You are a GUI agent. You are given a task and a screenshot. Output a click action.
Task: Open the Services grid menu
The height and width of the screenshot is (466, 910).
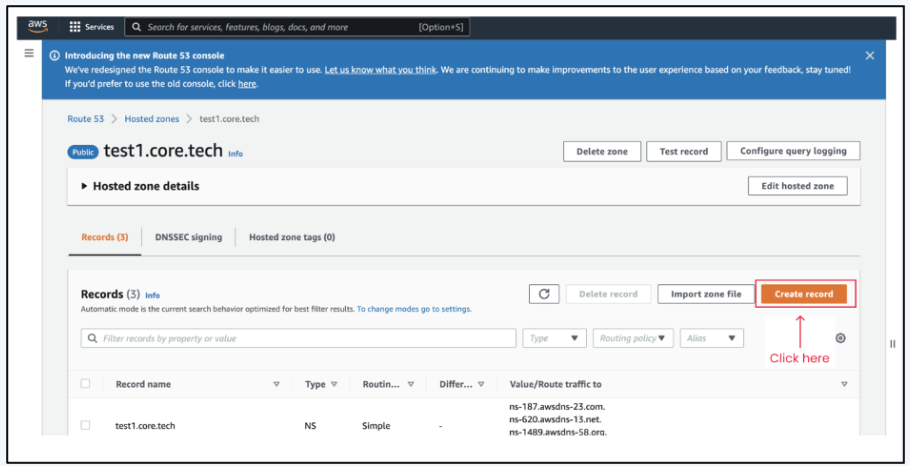[75, 27]
